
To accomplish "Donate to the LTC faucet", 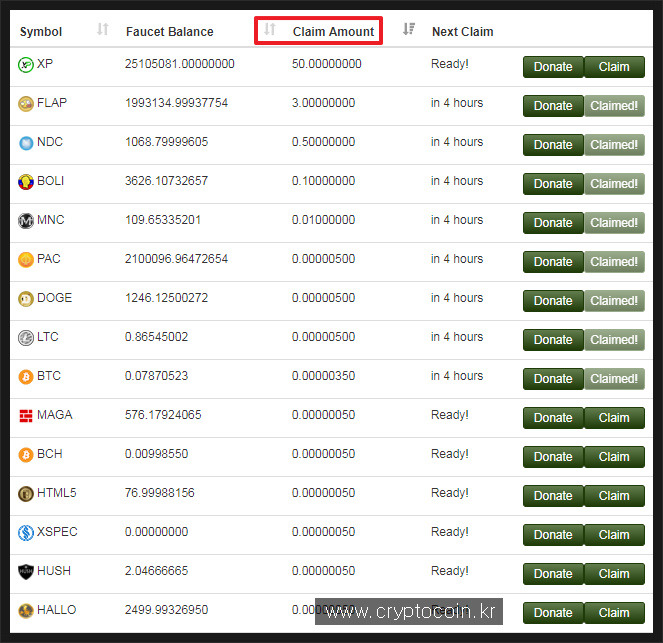I will coord(553,340).
